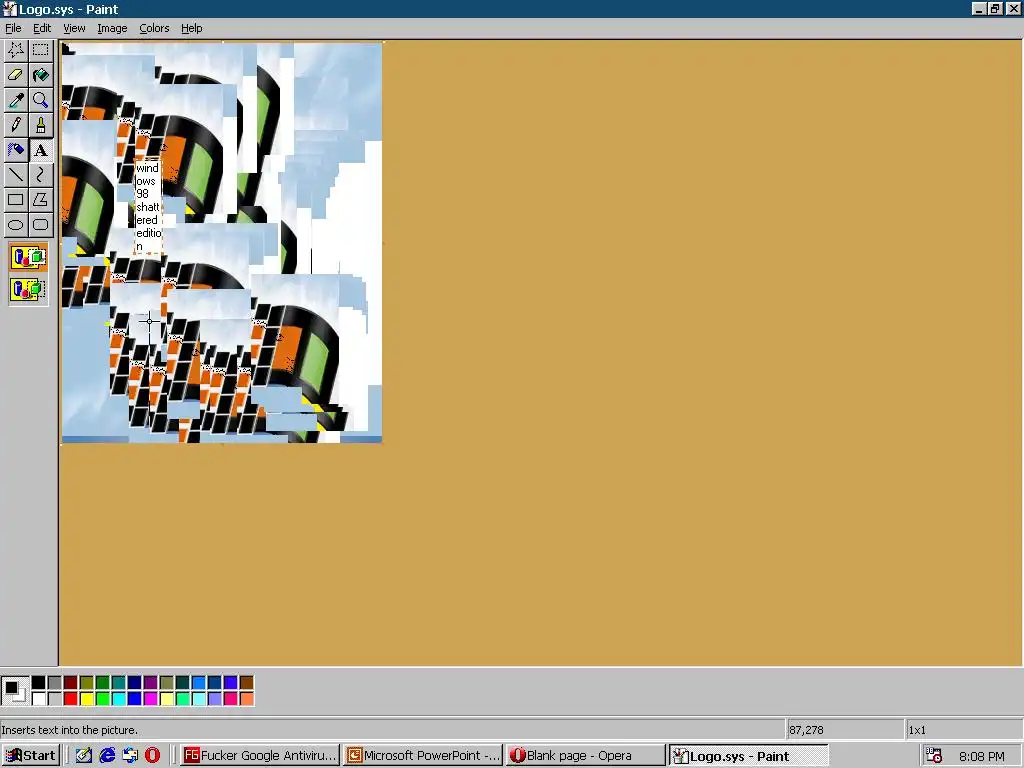Select the Brush tool
Image resolution: width=1024 pixels, height=768 pixels.
click(40, 125)
